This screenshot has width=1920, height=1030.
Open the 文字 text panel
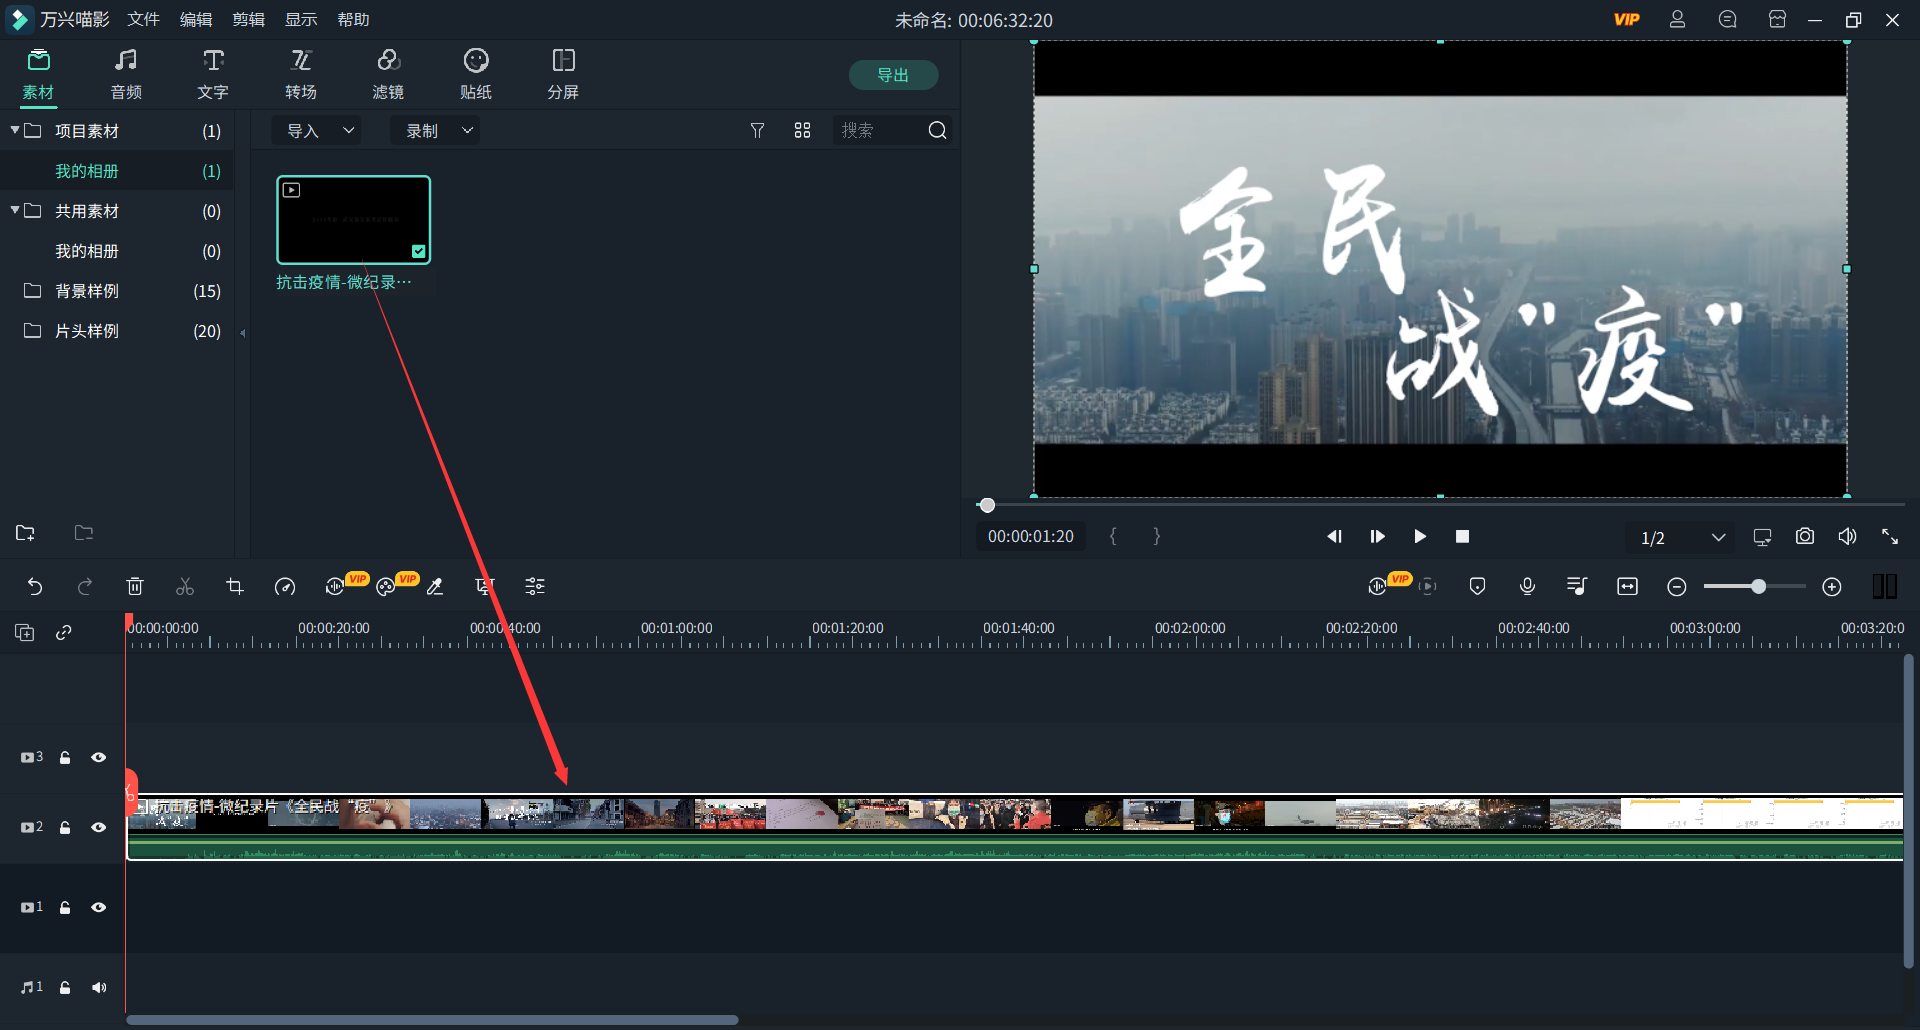click(x=213, y=73)
